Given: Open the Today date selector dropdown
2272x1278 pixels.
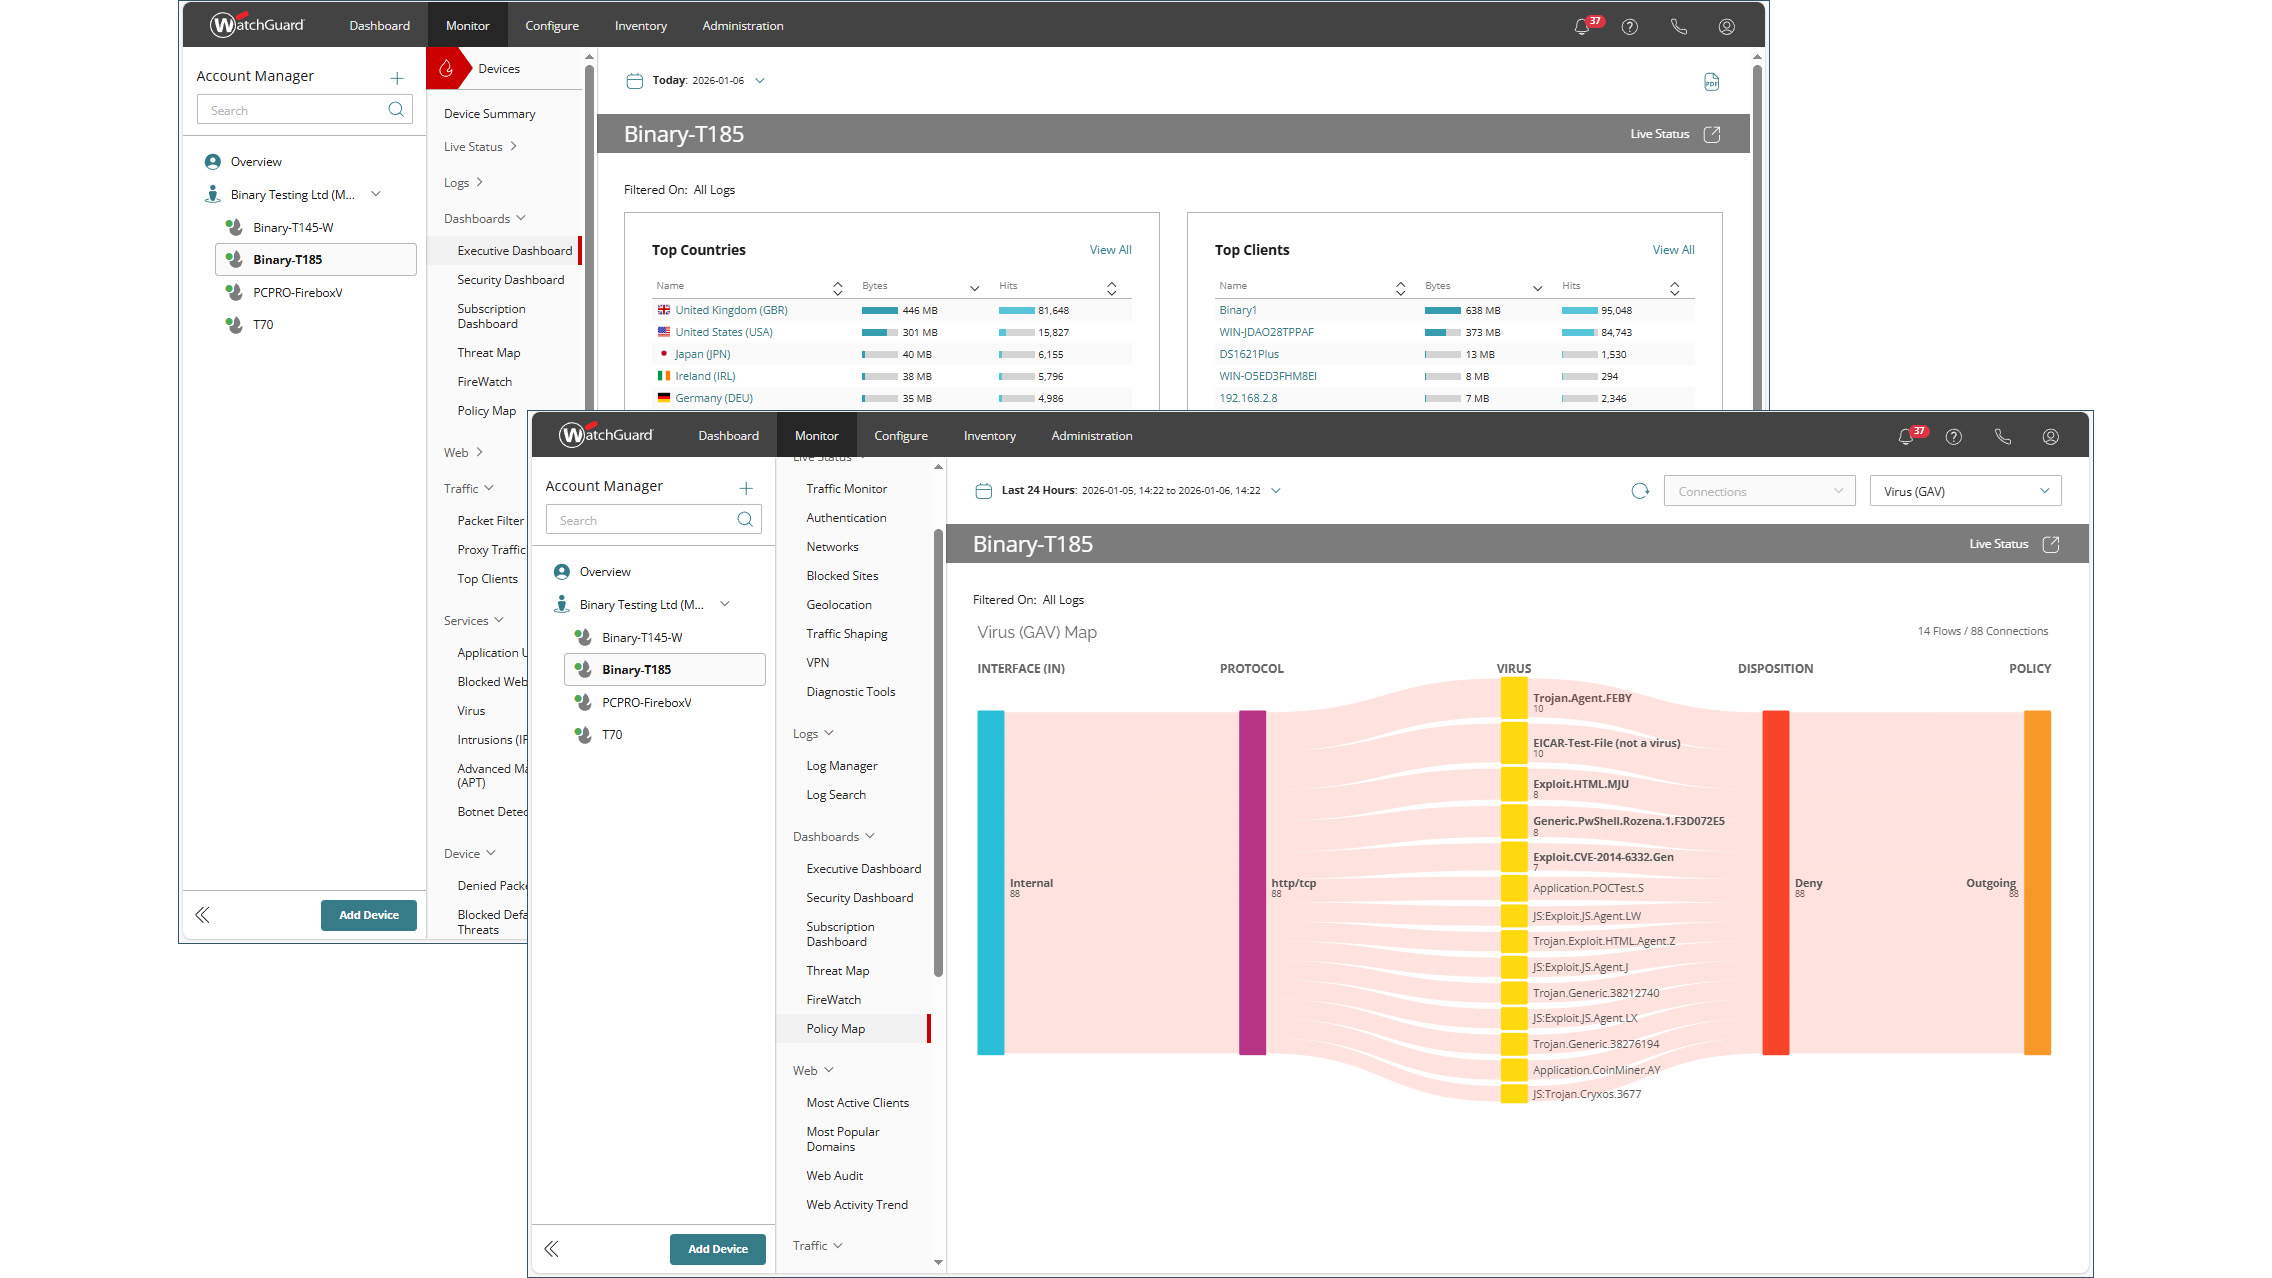Looking at the screenshot, I should tap(759, 80).
